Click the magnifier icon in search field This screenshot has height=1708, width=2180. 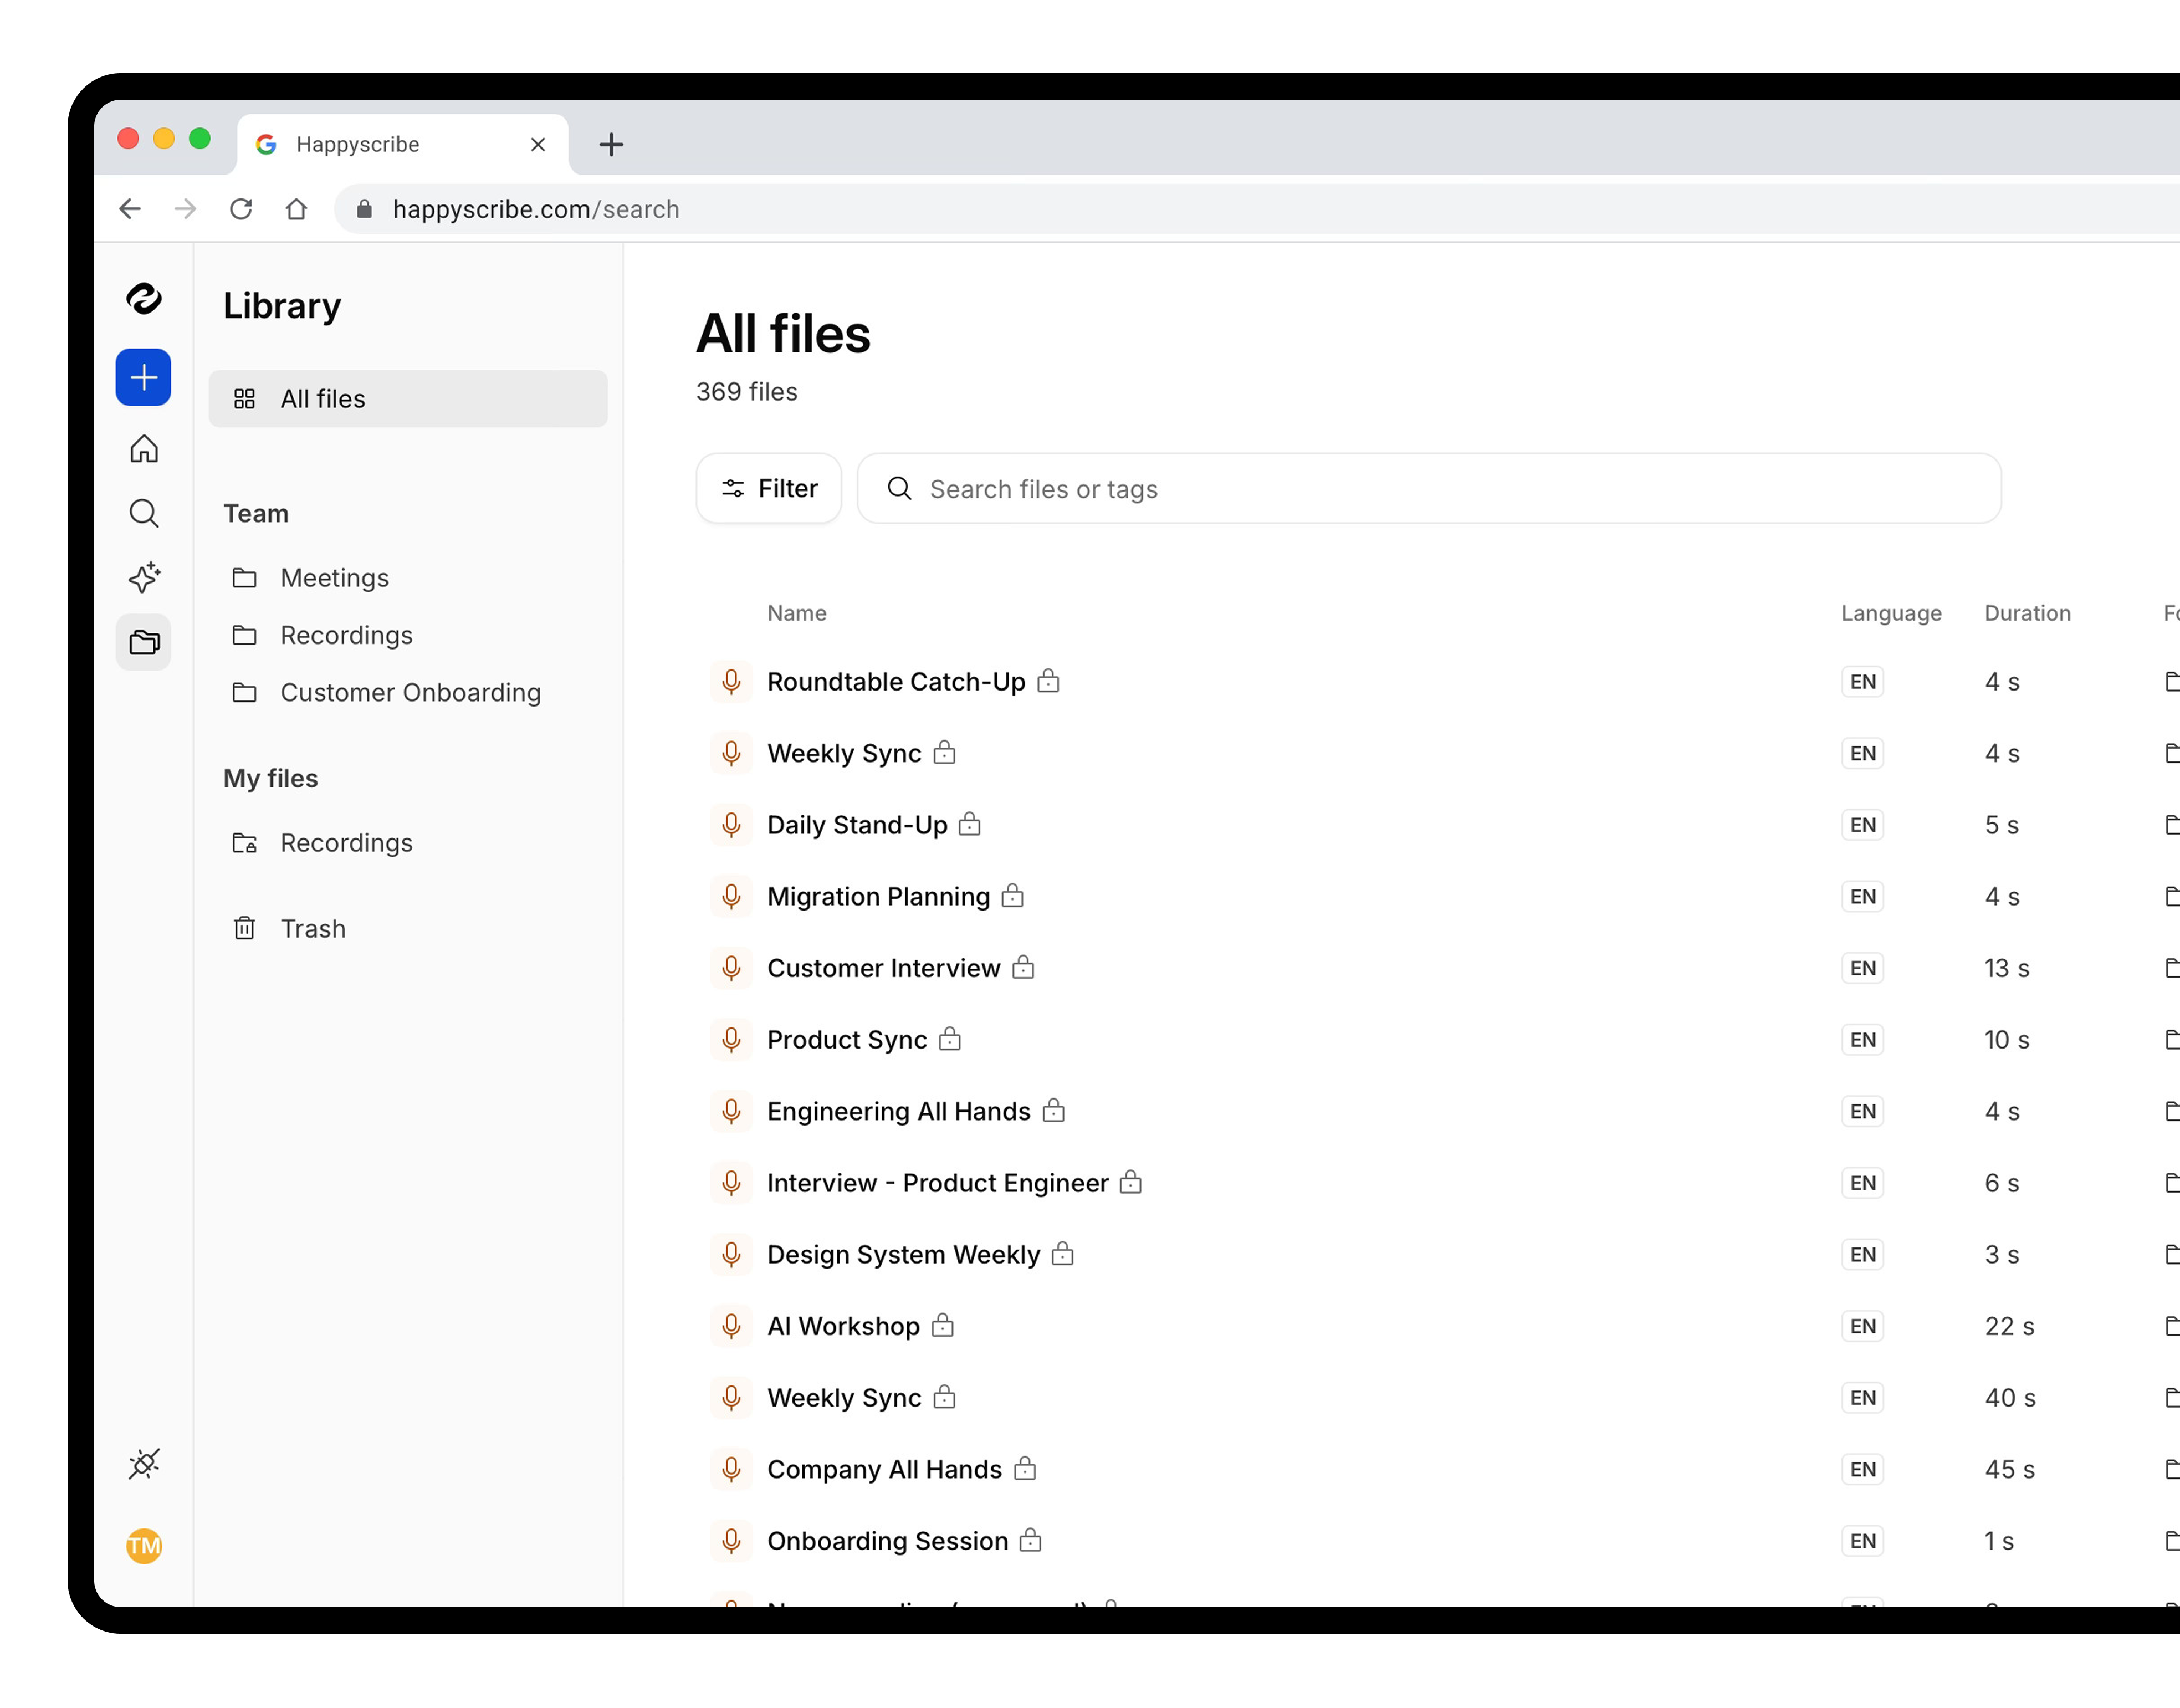pyautogui.click(x=899, y=488)
